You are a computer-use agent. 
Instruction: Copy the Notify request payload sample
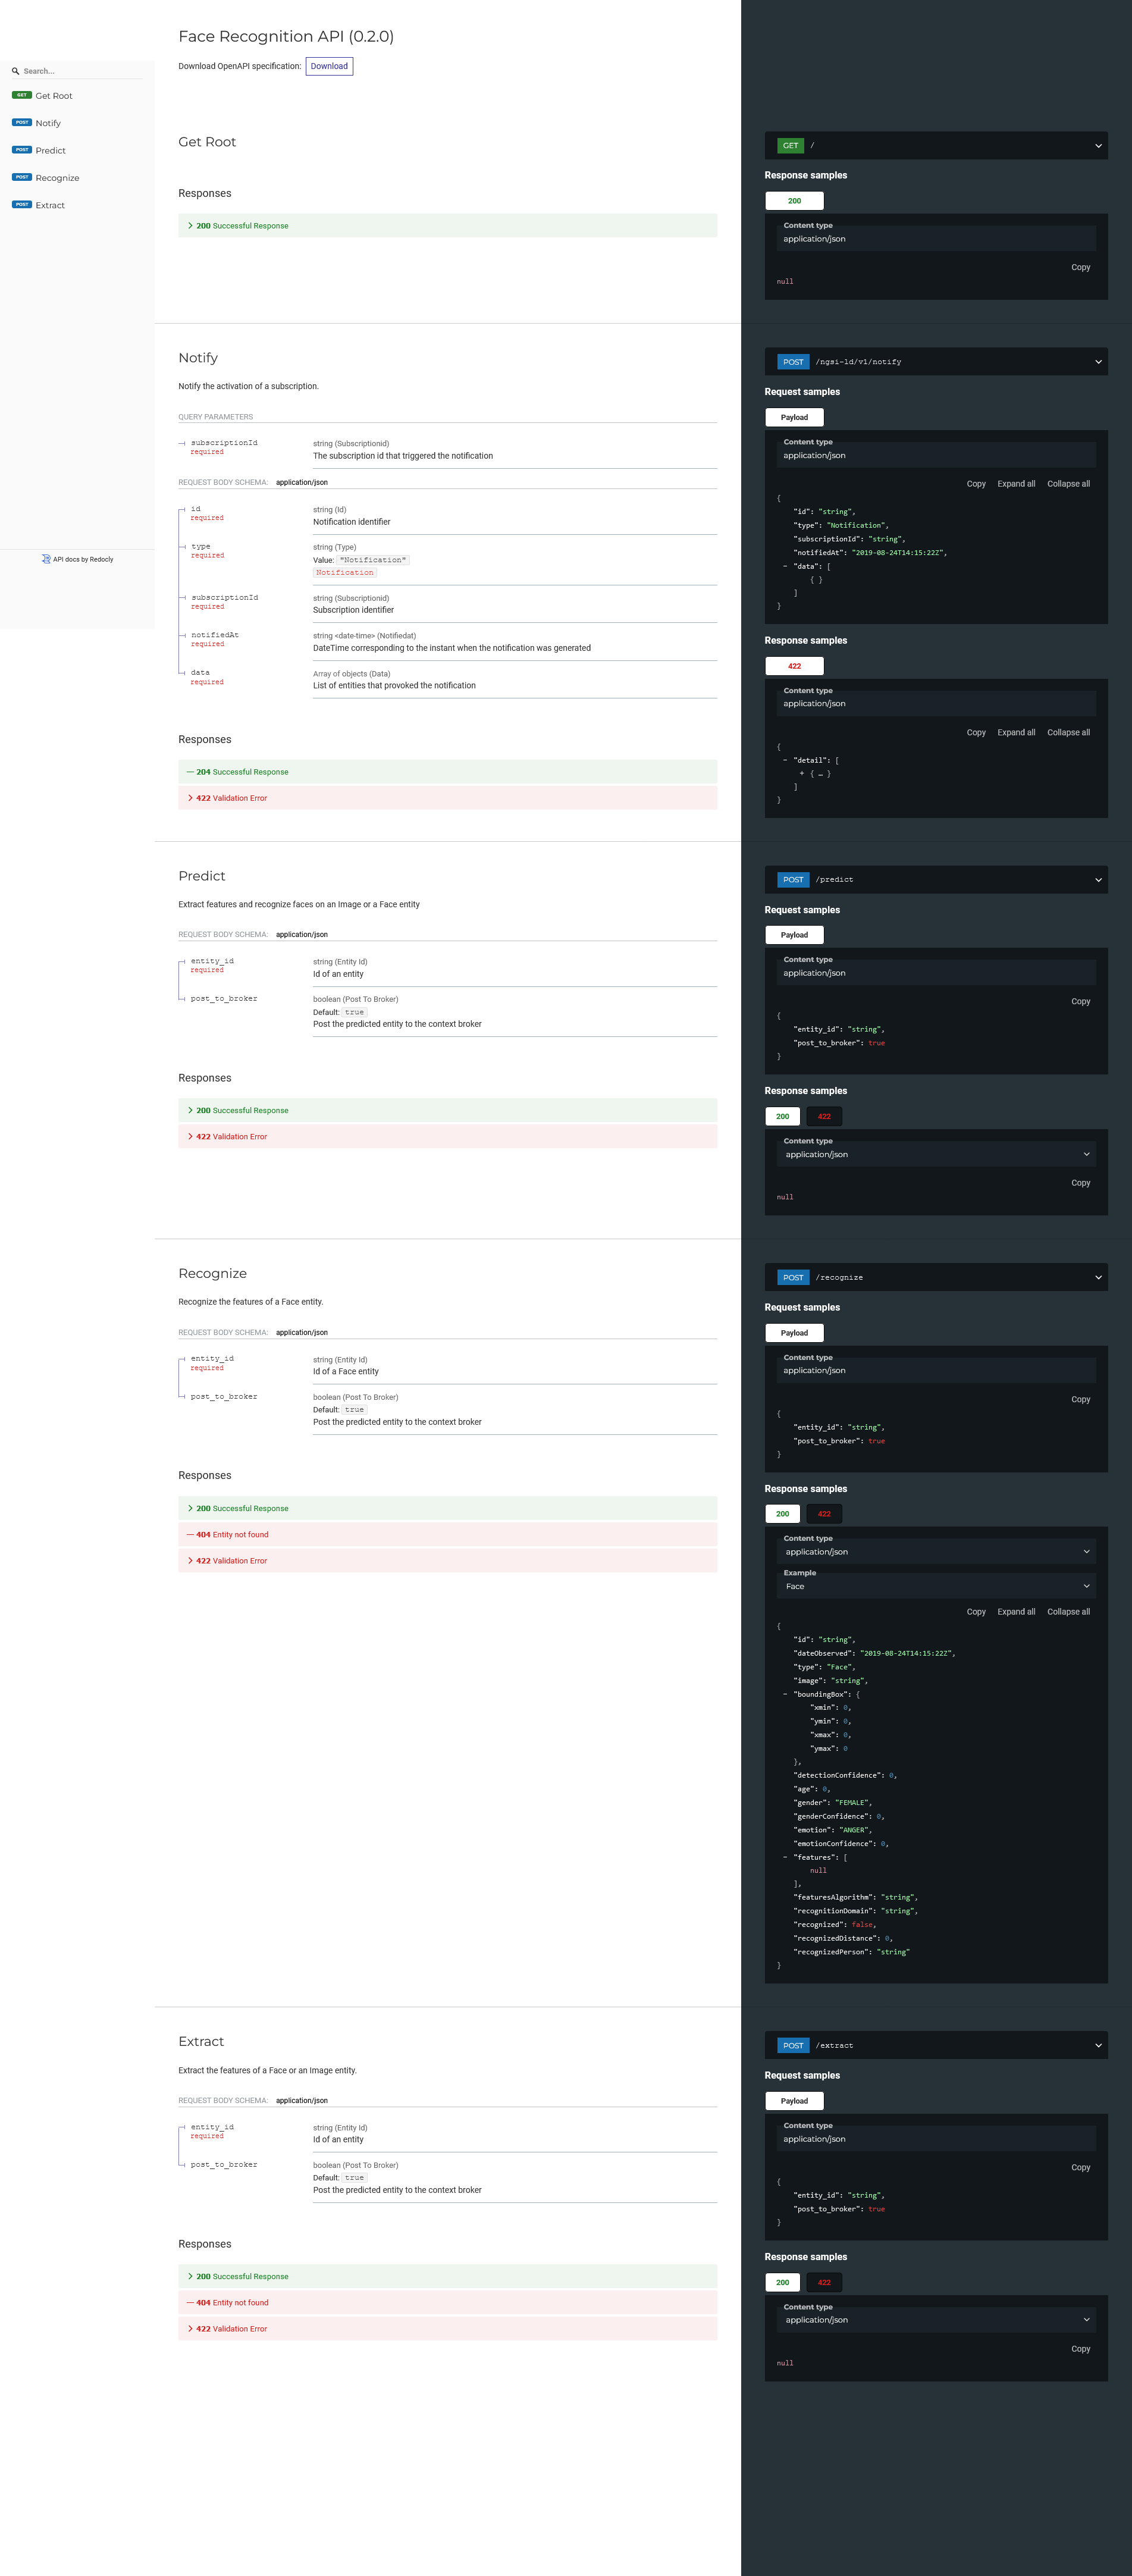976,483
